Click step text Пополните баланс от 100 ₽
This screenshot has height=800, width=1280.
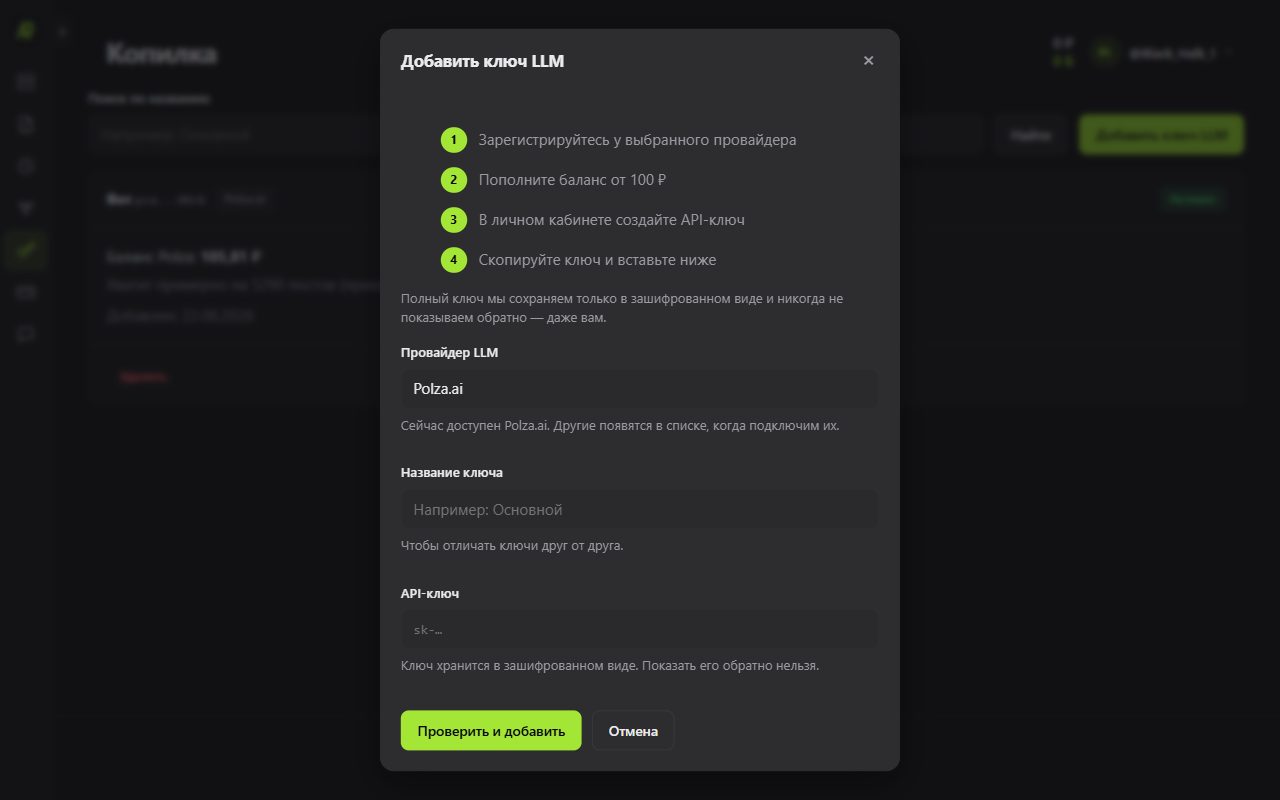click(573, 180)
